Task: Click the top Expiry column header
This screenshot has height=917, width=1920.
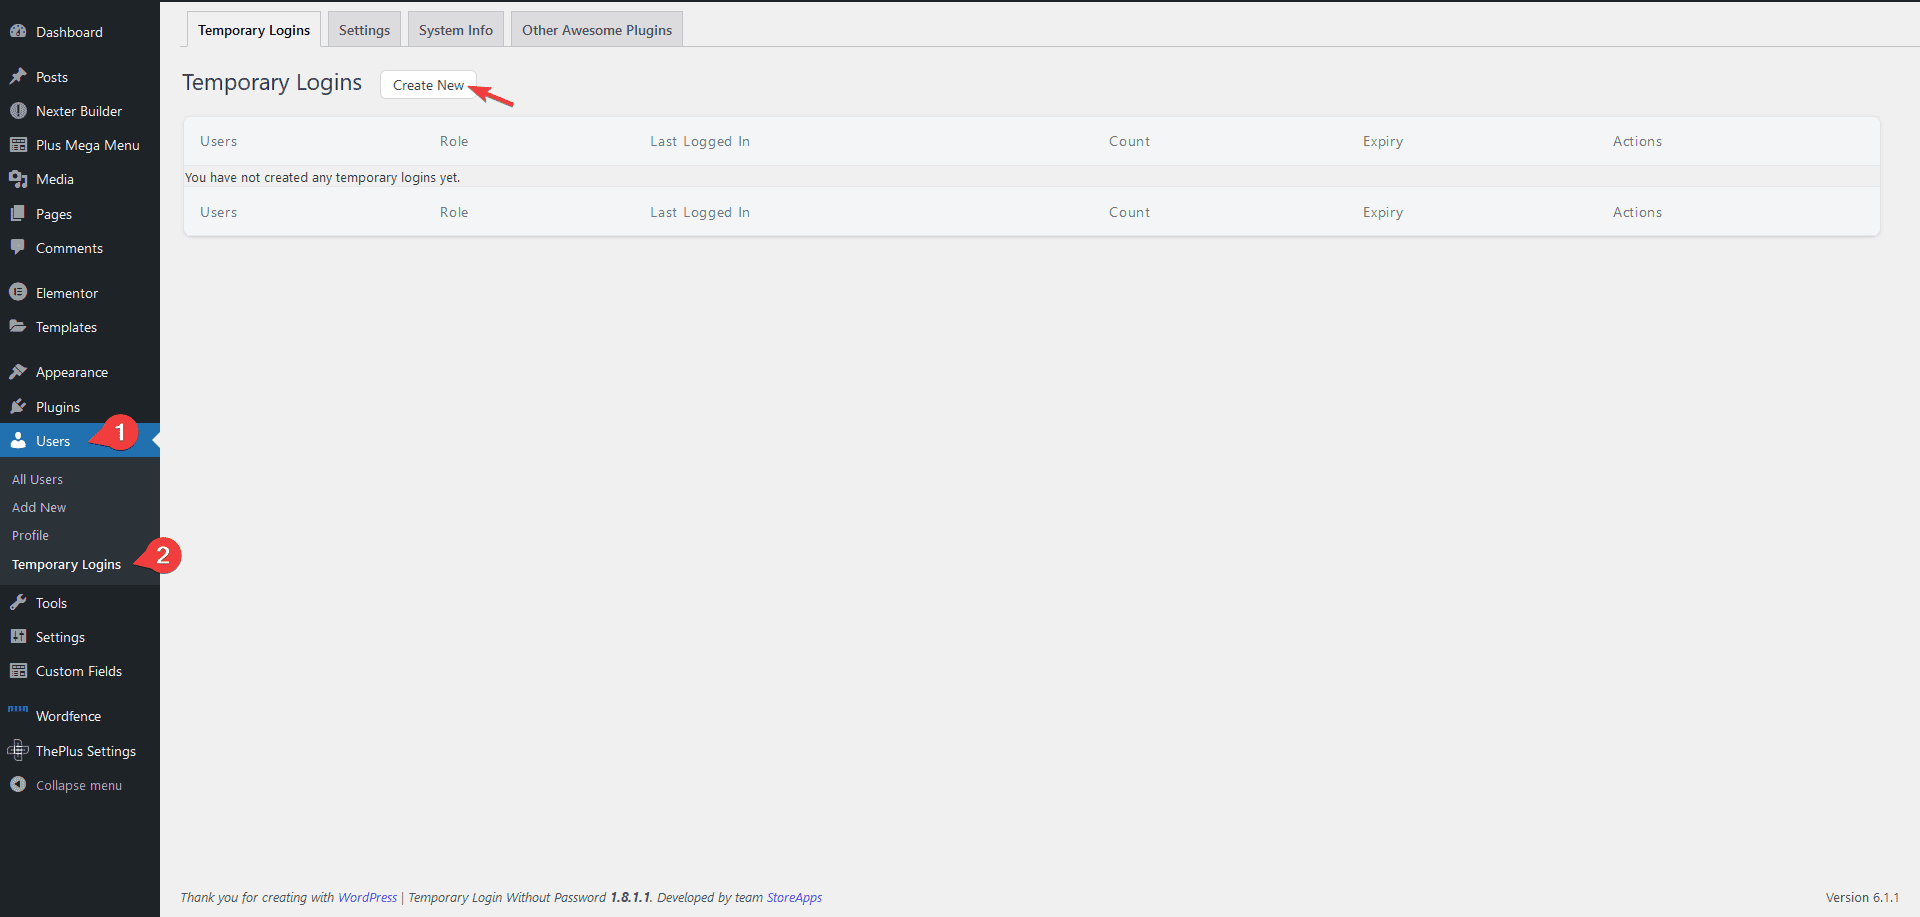Action: (x=1382, y=142)
